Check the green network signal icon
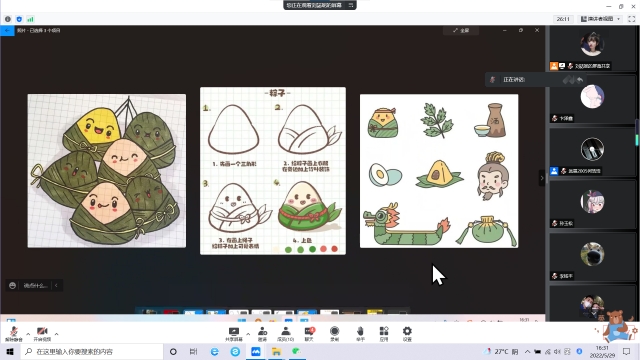Viewport: 640px width, 360px height. [x=31, y=19]
